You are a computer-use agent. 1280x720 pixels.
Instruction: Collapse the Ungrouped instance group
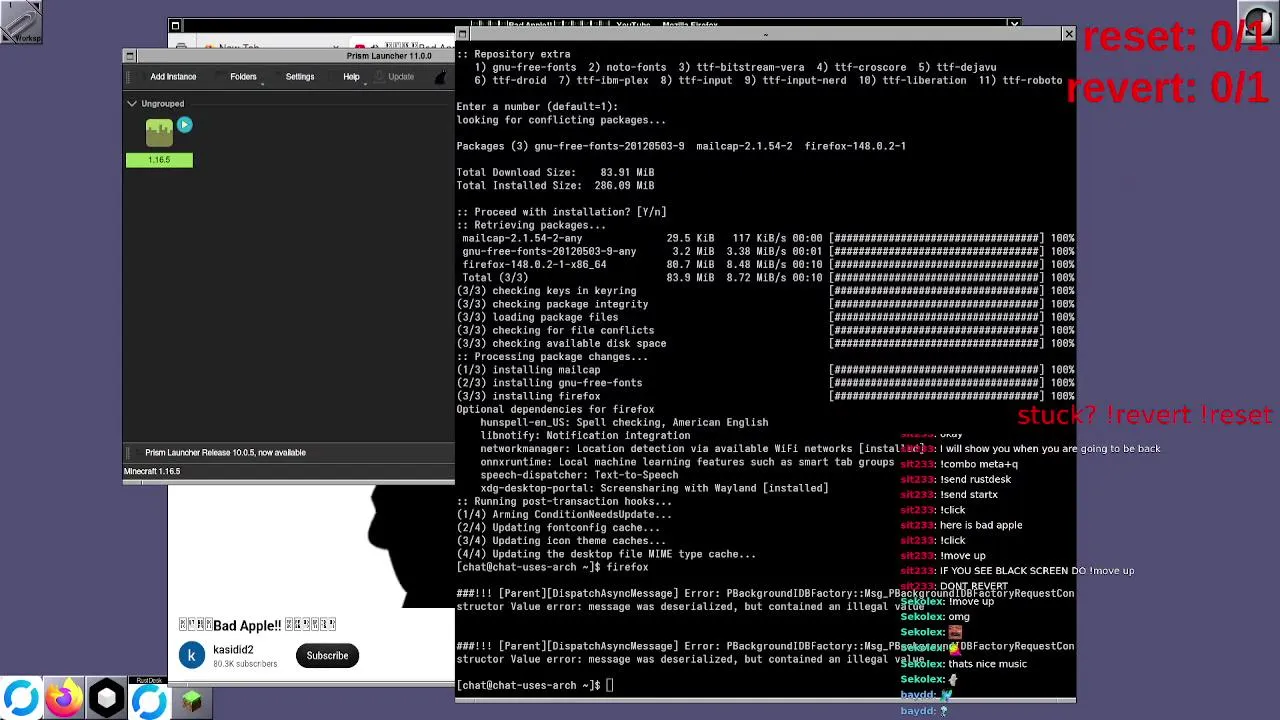point(132,104)
